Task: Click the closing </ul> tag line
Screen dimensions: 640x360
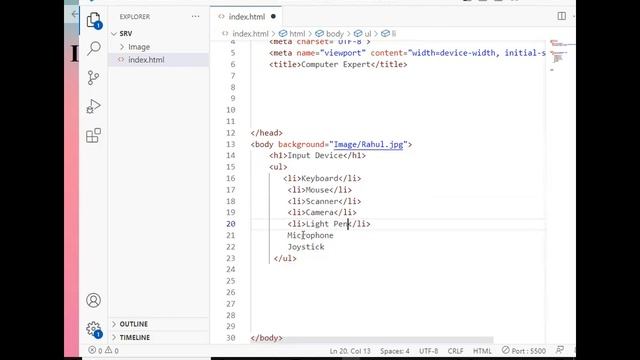Action: (x=285, y=258)
